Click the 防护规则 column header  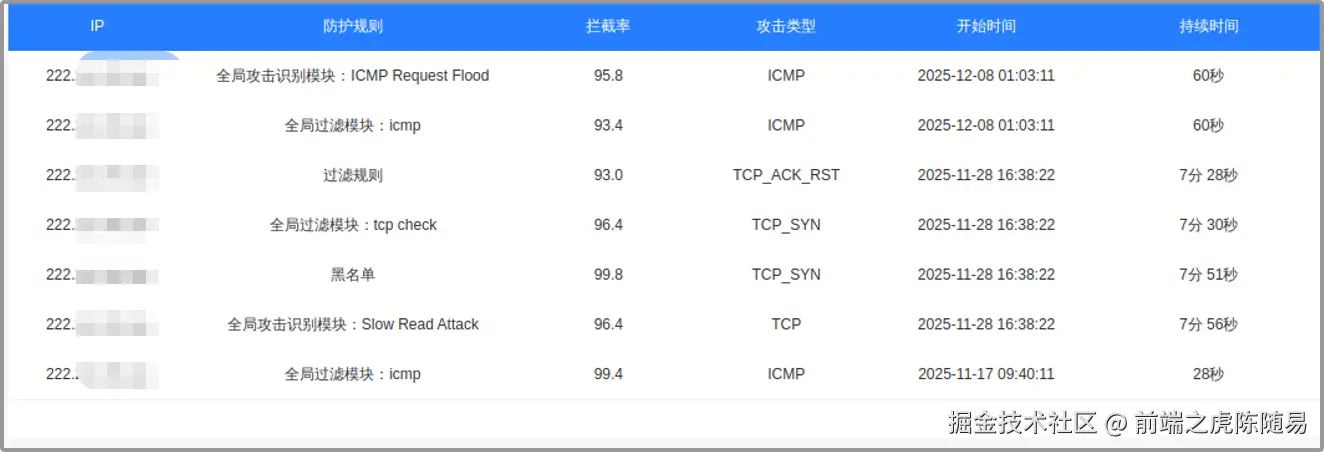coord(353,26)
